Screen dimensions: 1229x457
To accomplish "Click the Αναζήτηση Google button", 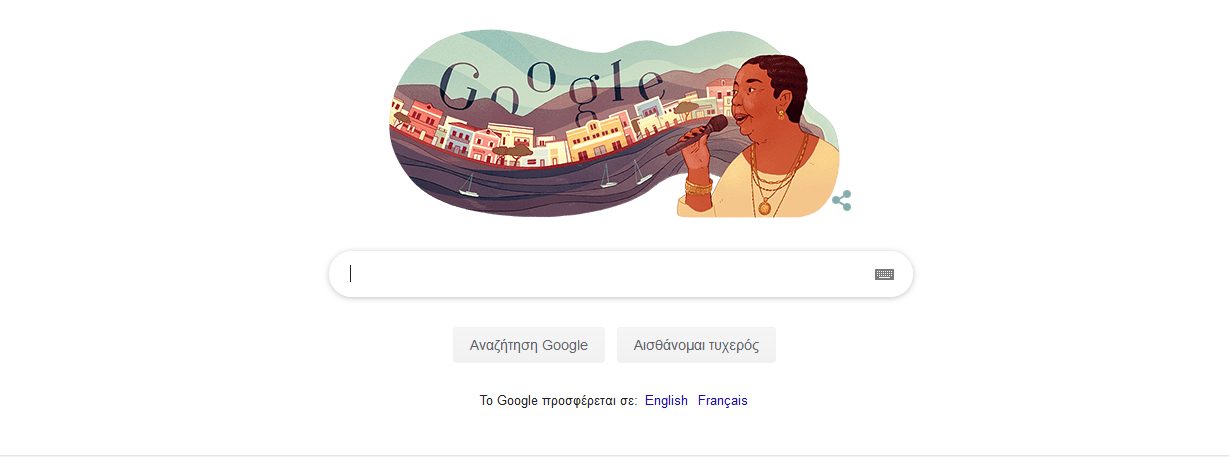I will click(x=529, y=345).
